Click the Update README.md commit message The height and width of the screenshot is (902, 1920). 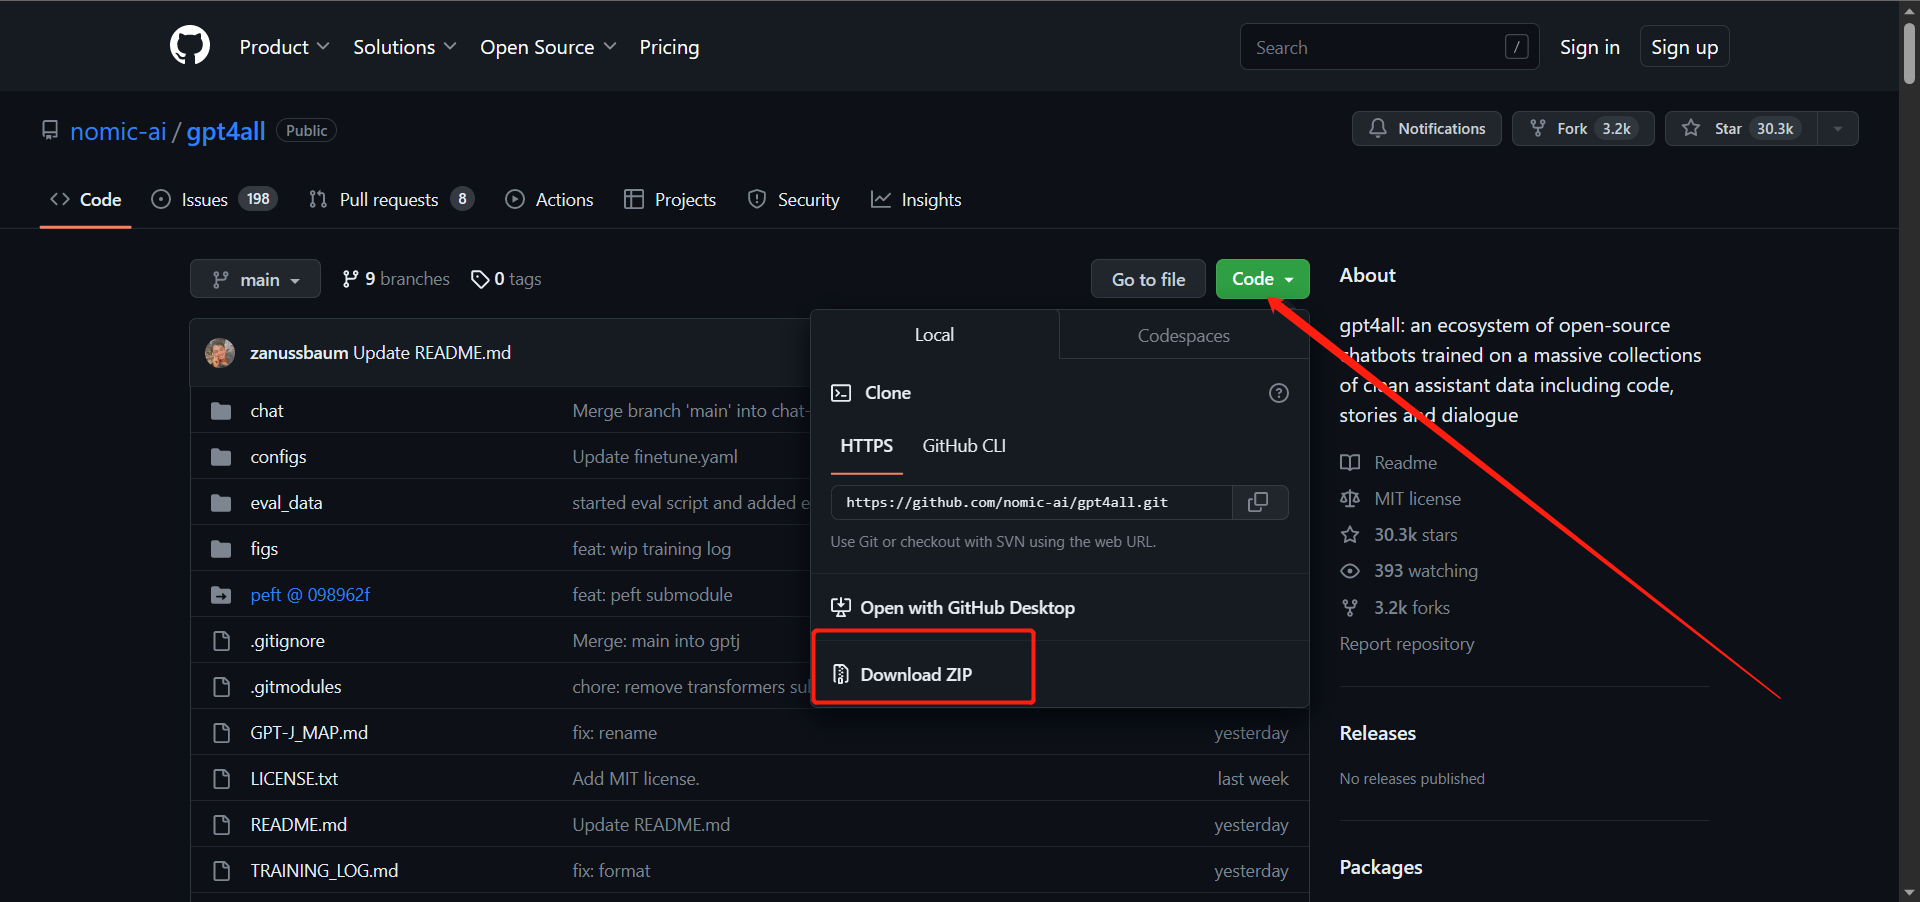click(432, 353)
